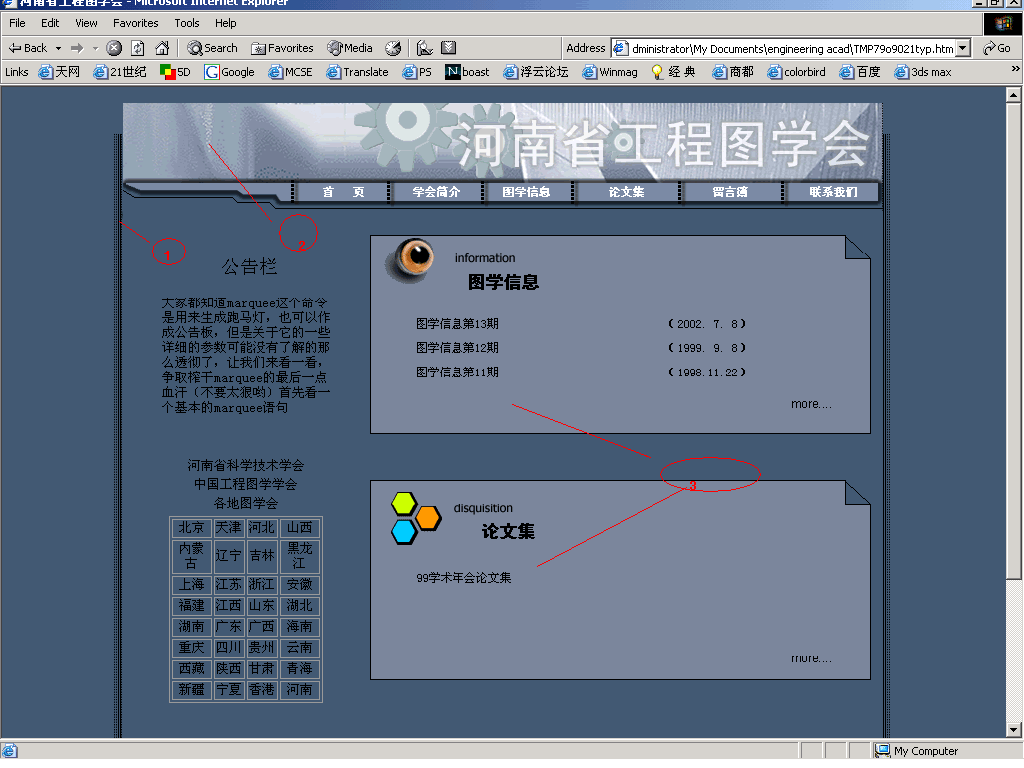The height and width of the screenshot is (768, 1024).
Task: Click the Back navigation button
Action: click(28, 48)
